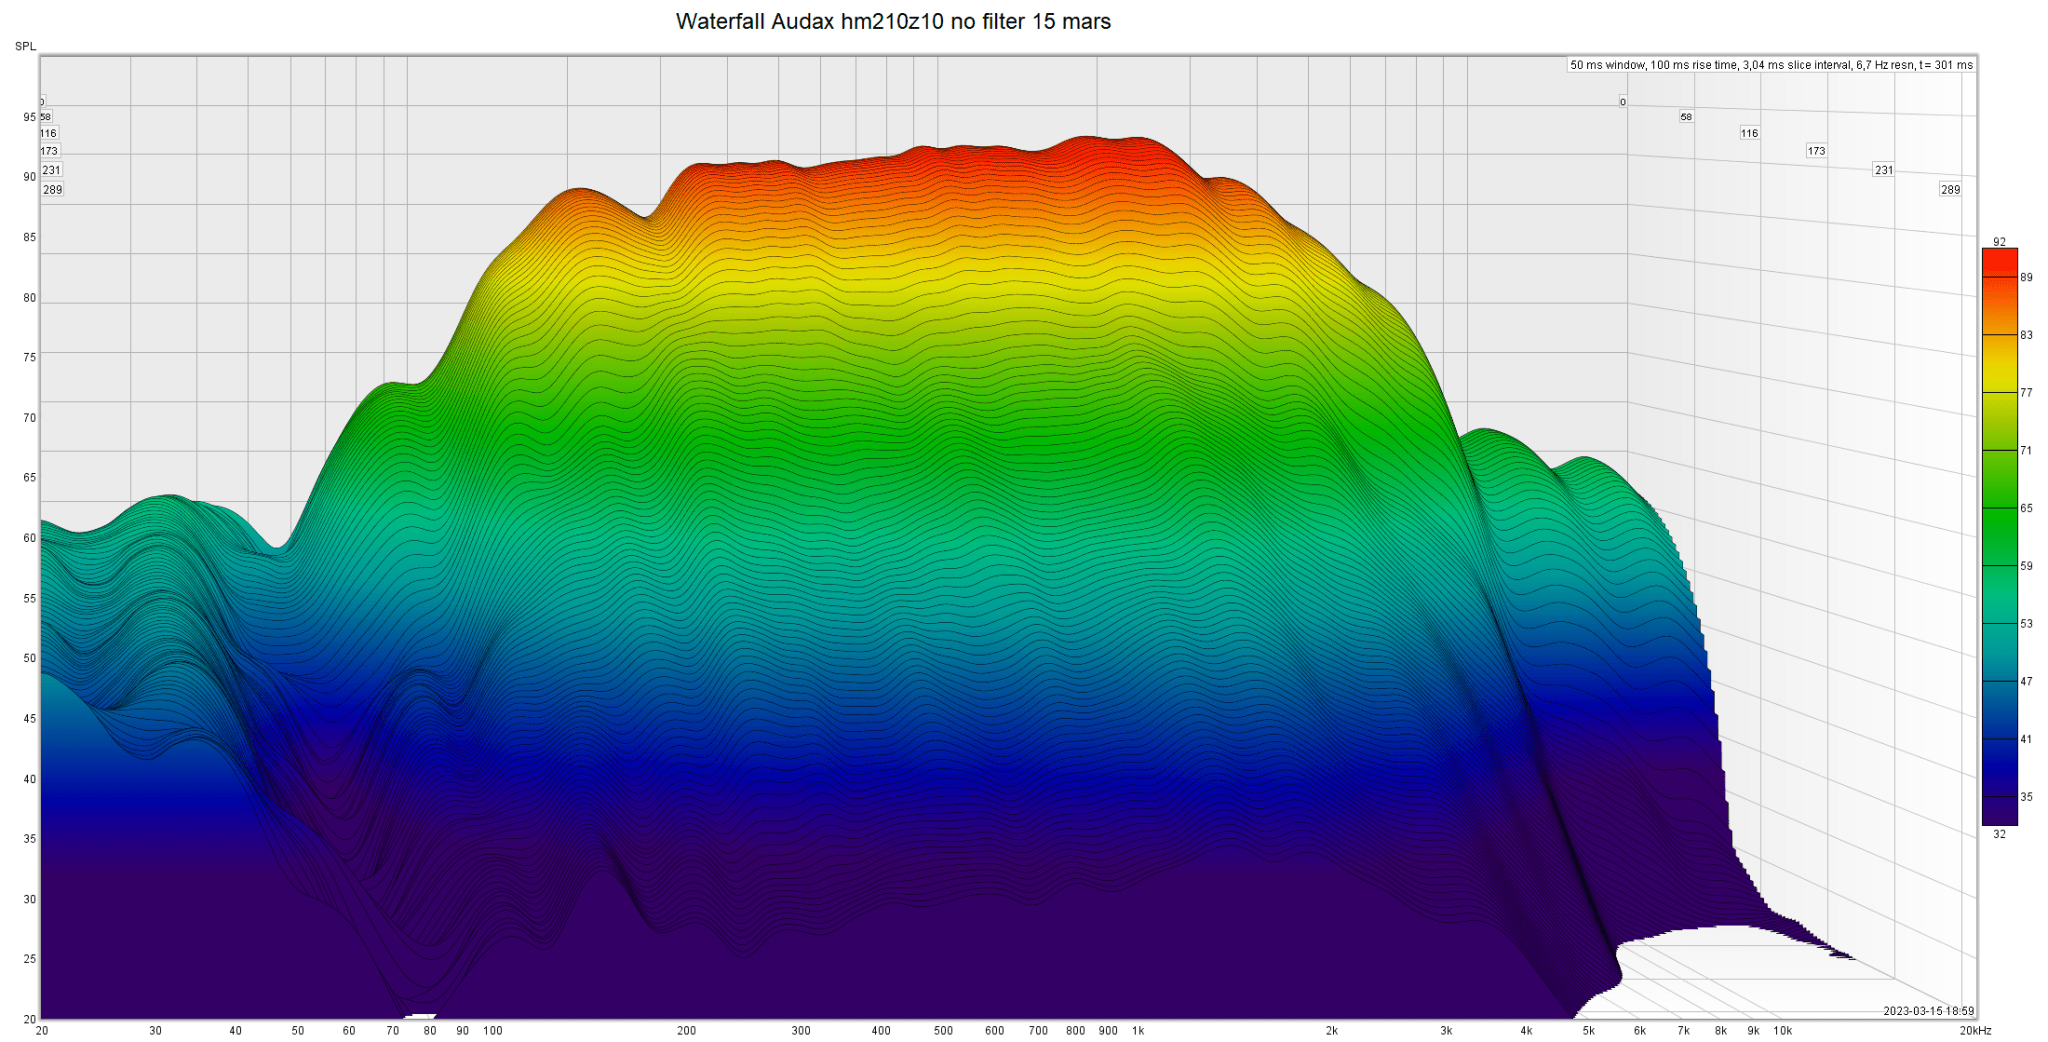Click the '83' label on the colour legend
The image size is (2048, 1042).
(x=2026, y=335)
